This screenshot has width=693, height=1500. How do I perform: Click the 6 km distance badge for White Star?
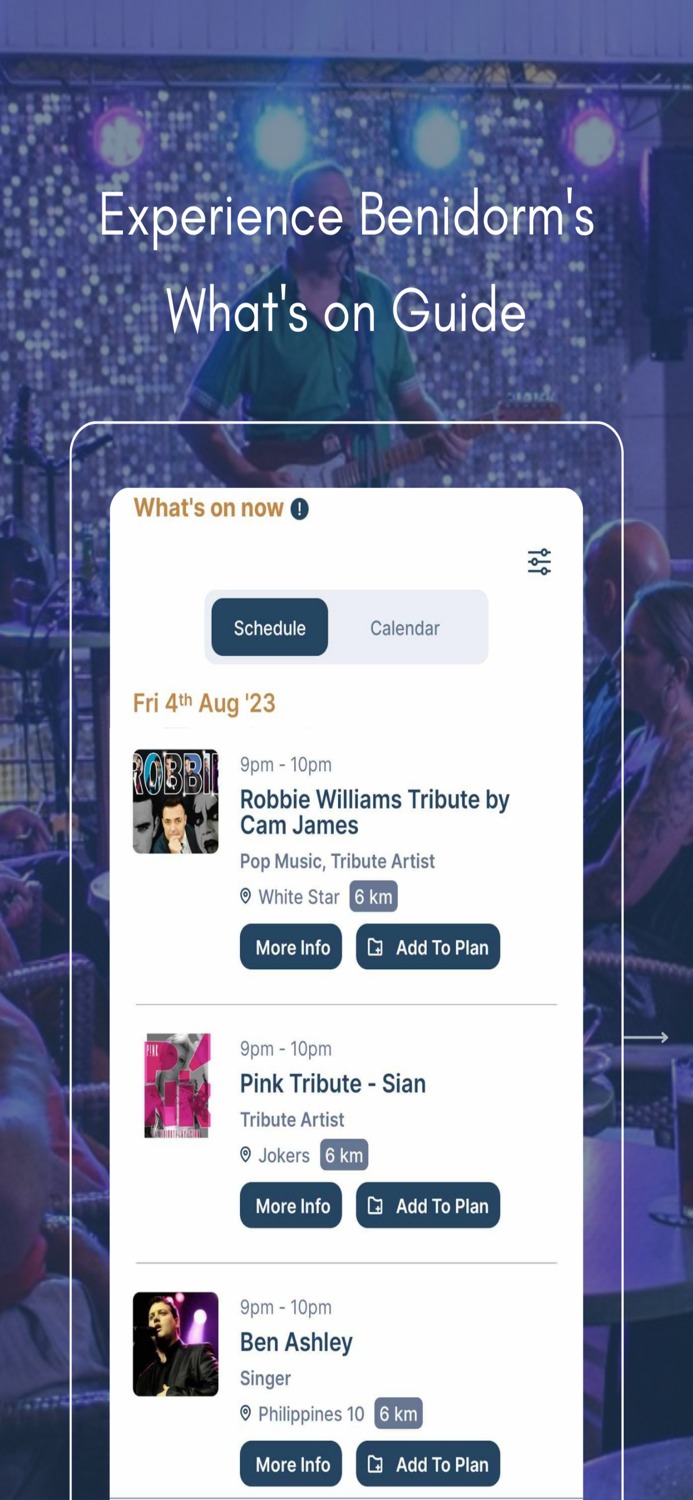pos(374,897)
